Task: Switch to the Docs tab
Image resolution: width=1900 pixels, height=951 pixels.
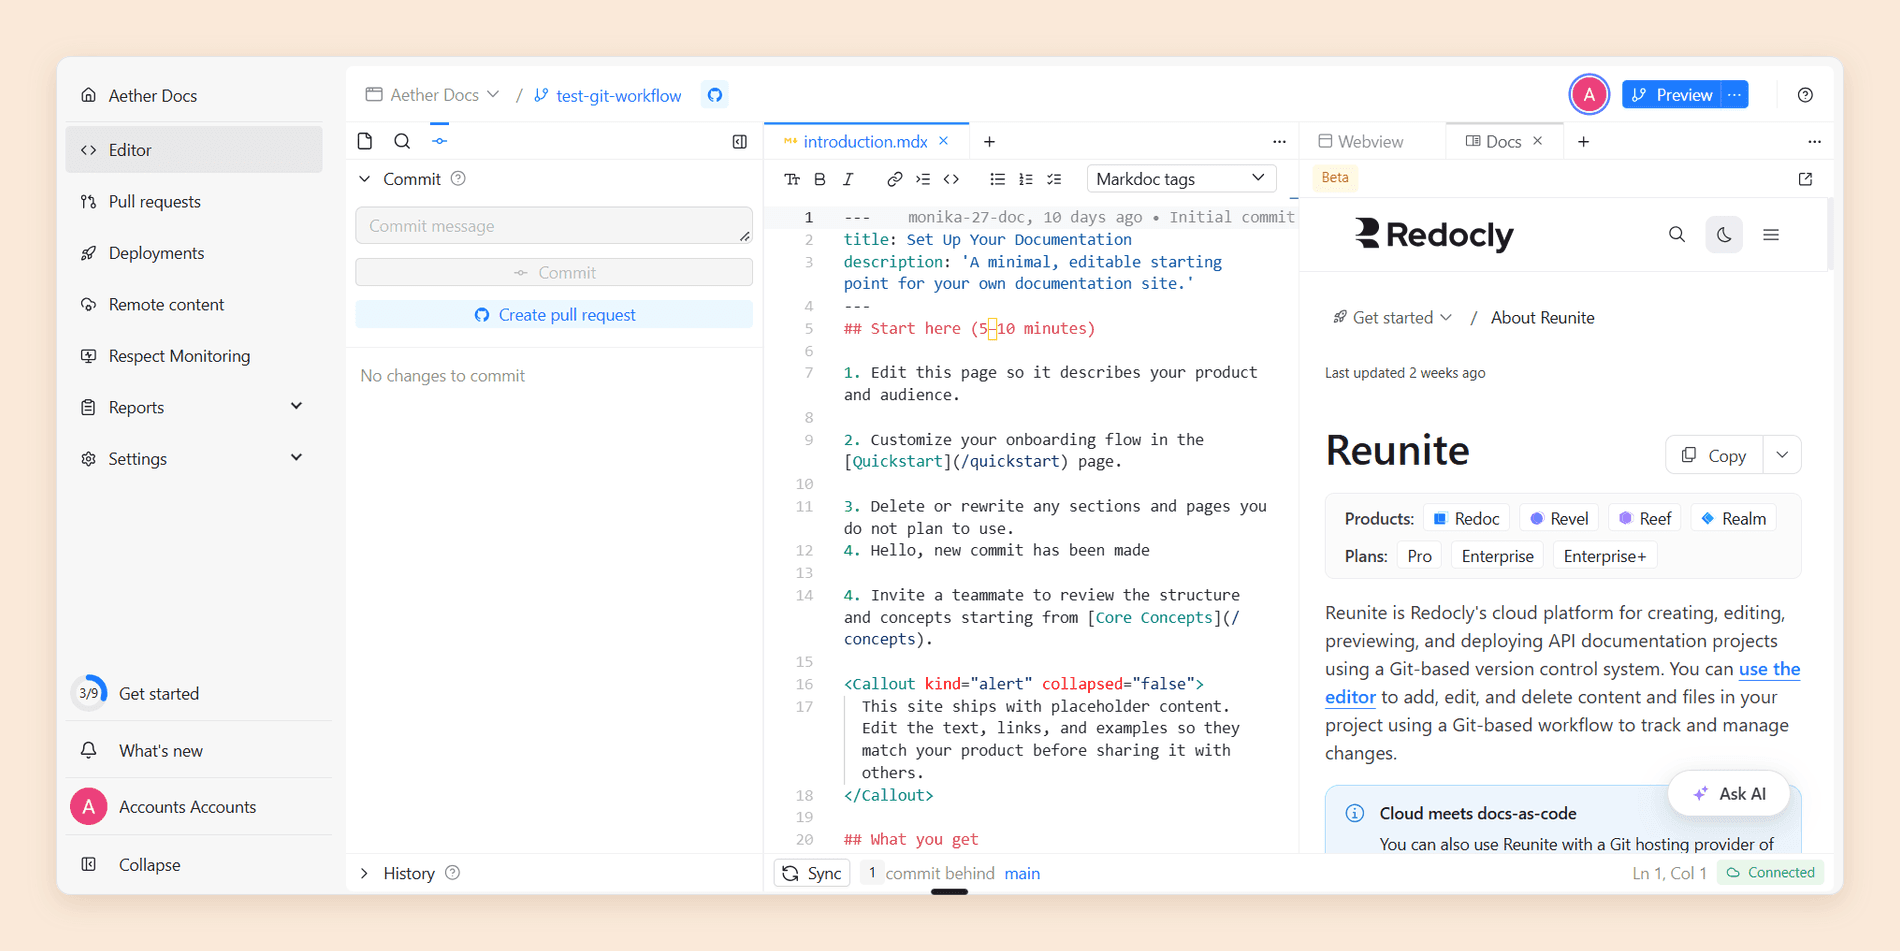Action: click(1493, 142)
